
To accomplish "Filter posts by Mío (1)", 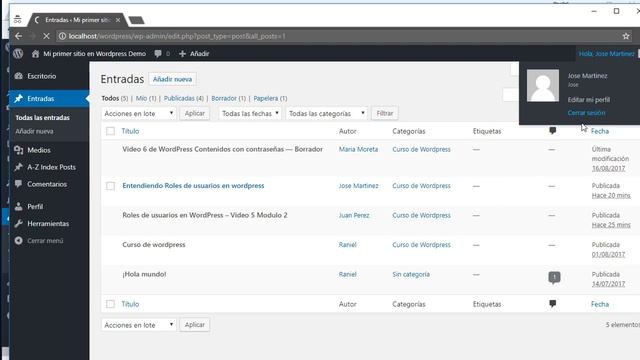I will 146,98.
